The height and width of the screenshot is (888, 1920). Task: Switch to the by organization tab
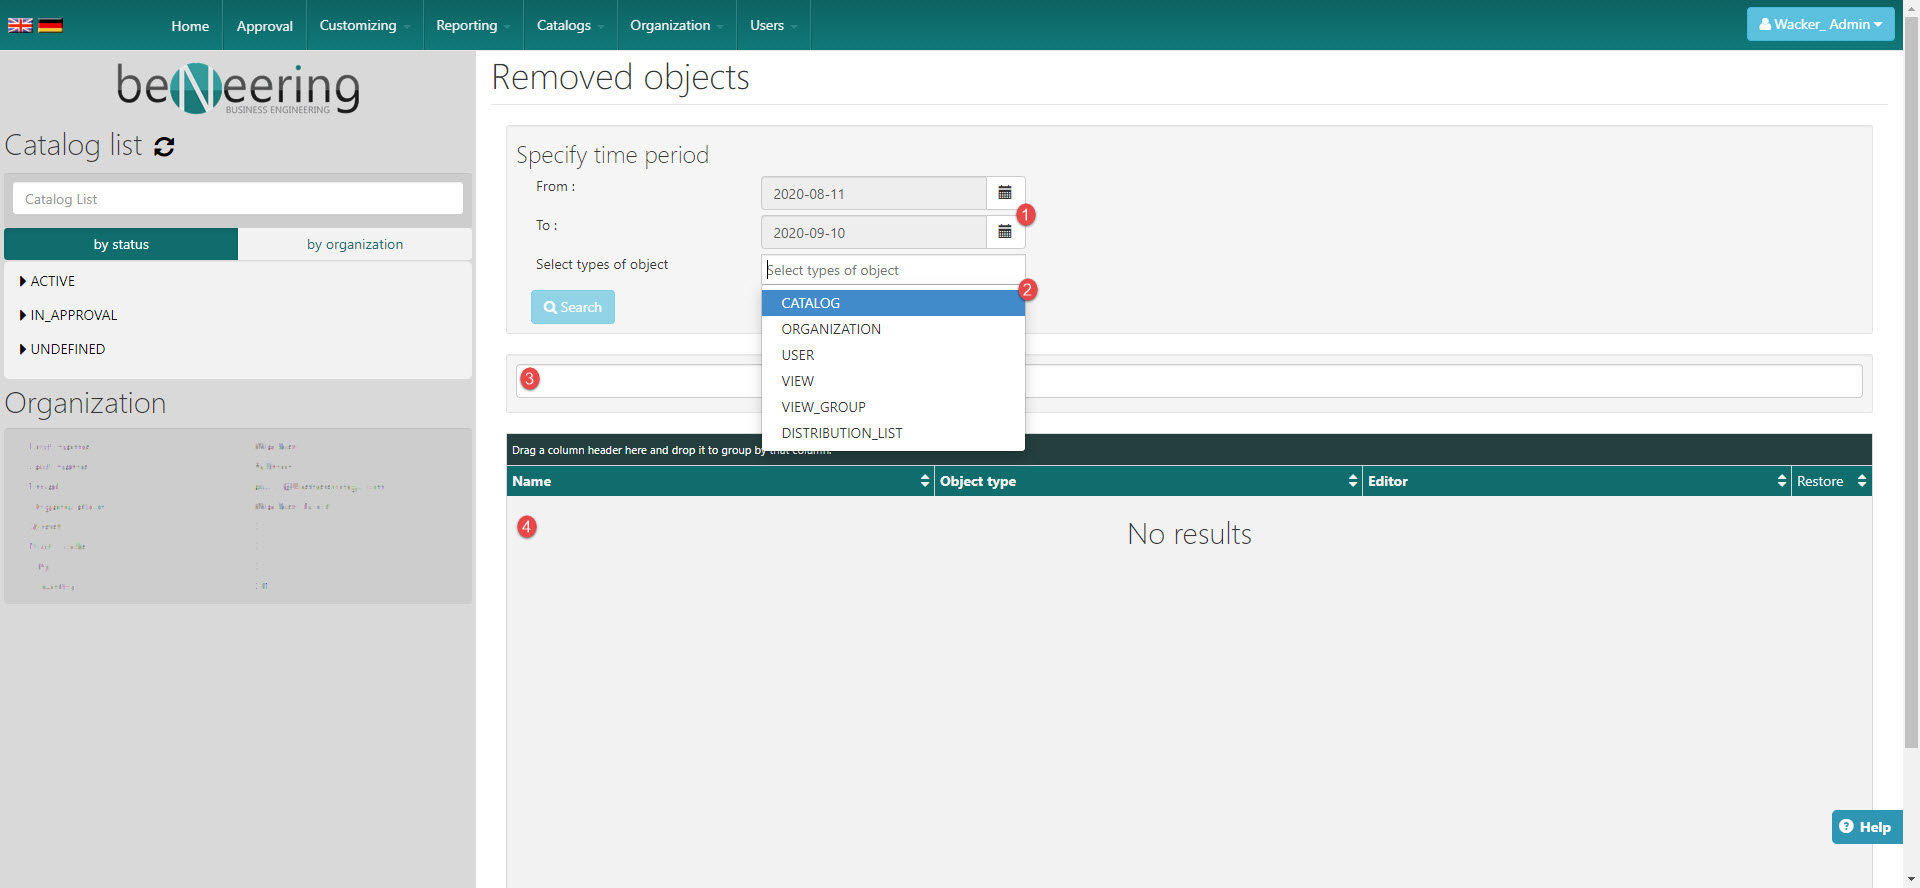tap(355, 244)
